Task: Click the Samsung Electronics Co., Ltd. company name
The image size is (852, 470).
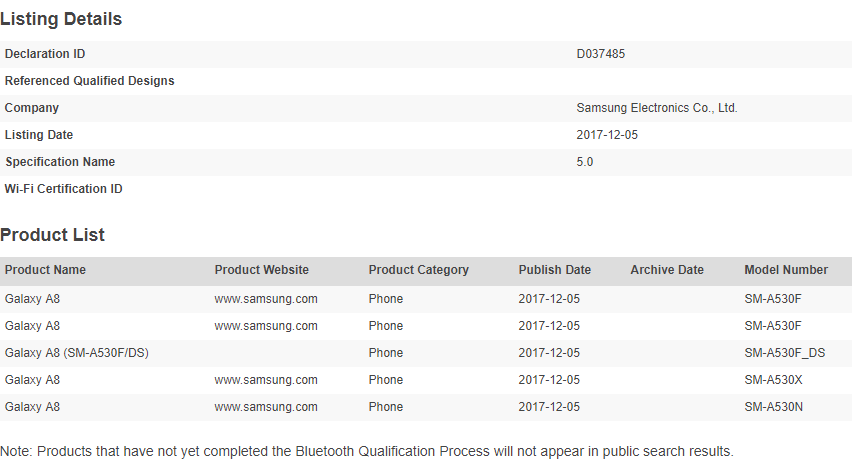Action: [656, 108]
